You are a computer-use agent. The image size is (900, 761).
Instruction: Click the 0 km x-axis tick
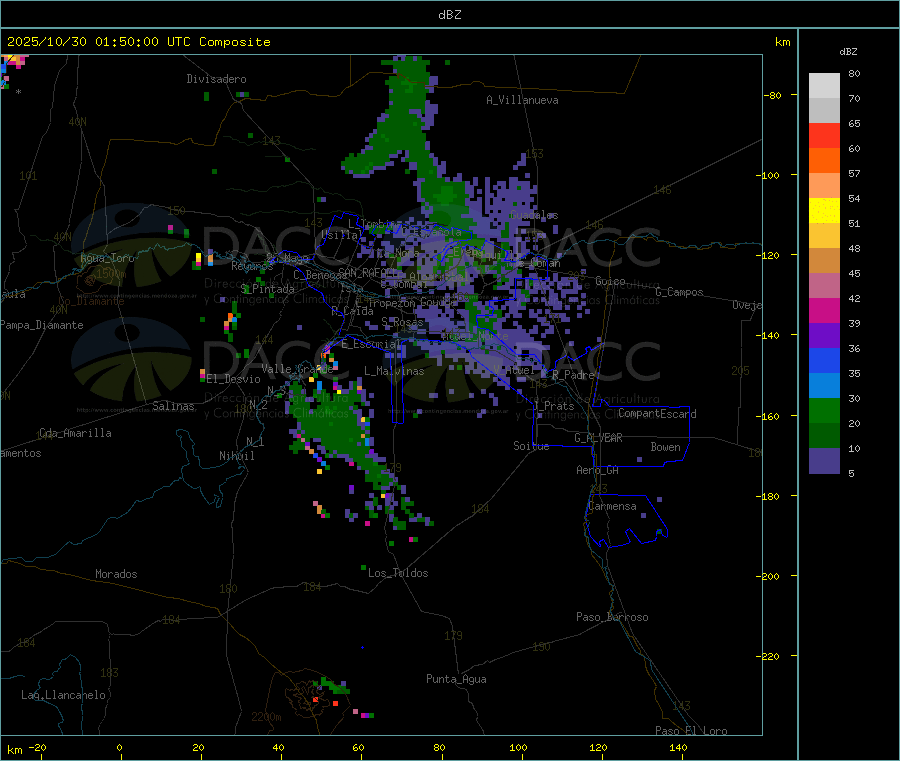pos(119,747)
